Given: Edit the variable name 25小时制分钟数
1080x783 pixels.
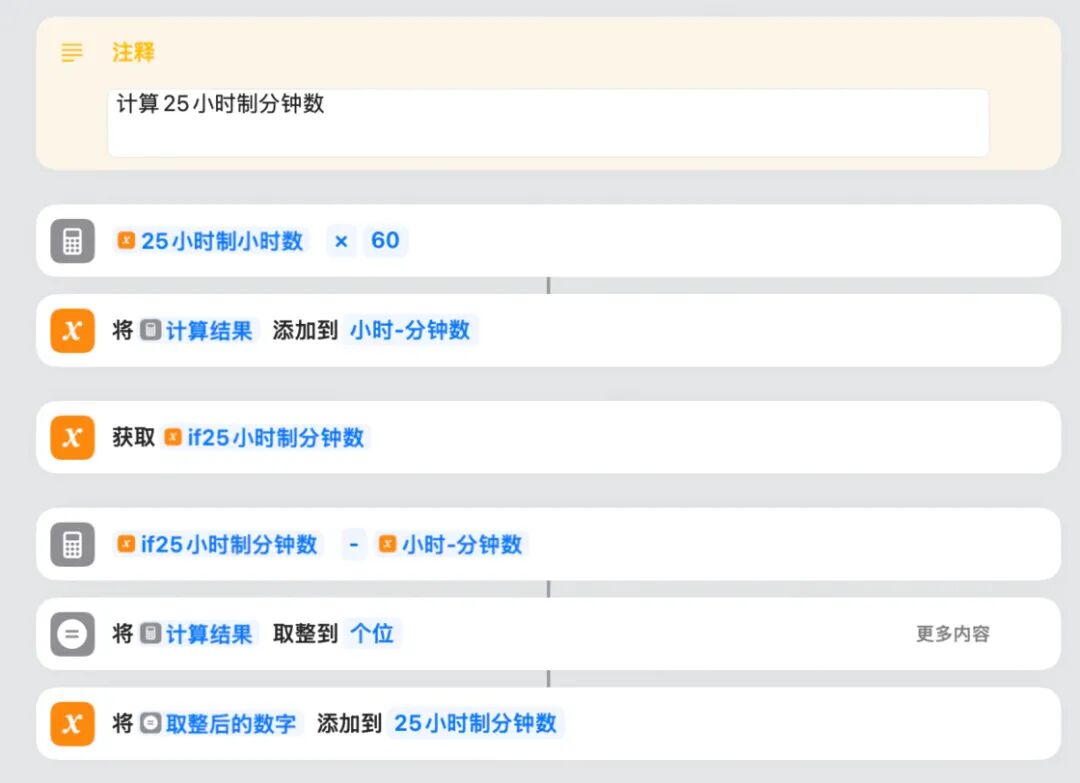Looking at the screenshot, I should click(x=475, y=724).
